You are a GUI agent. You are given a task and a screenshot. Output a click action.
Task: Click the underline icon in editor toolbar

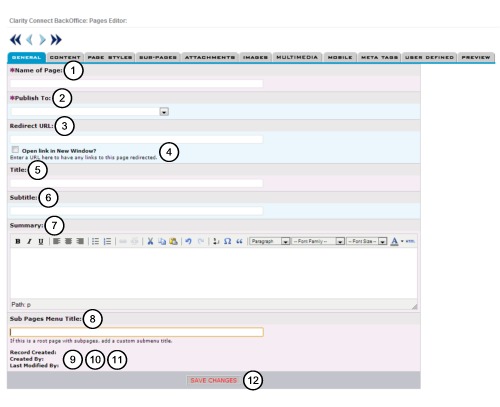click(x=41, y=241)
